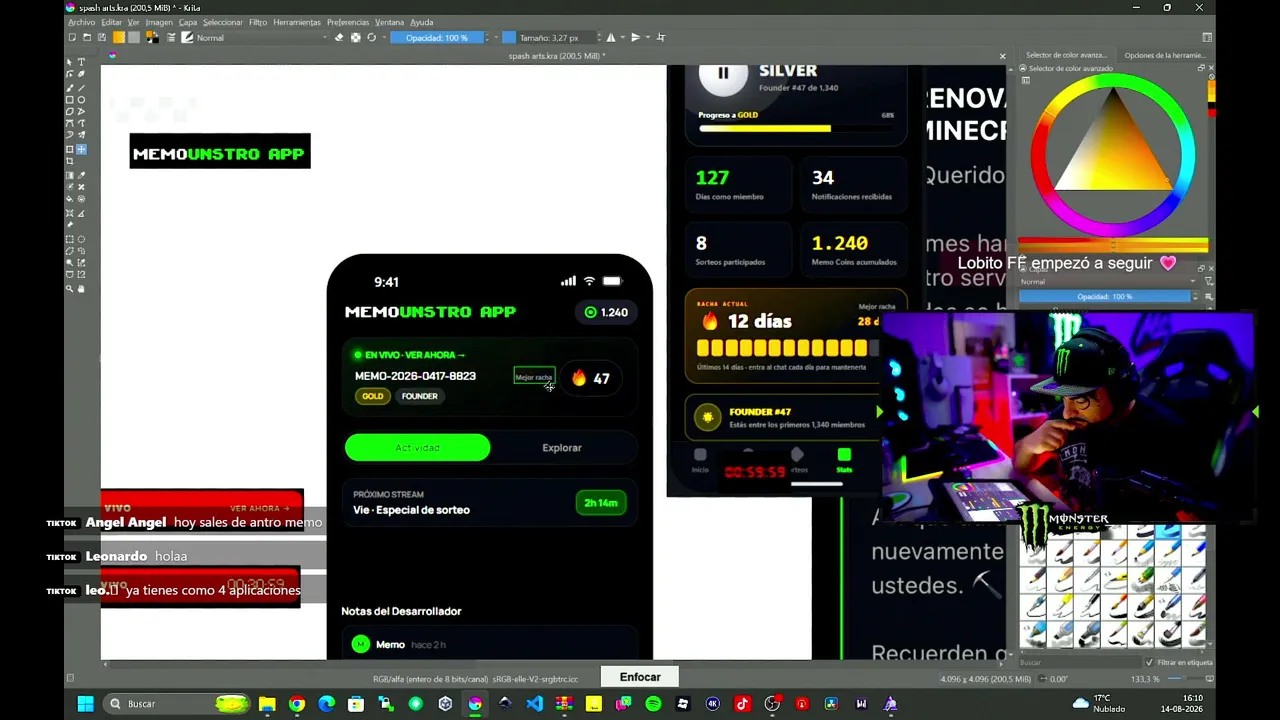This screenshot has height=720, width=1280.
Task: Expand vertical mirror options arrow
Action: [x=647, y=38]
